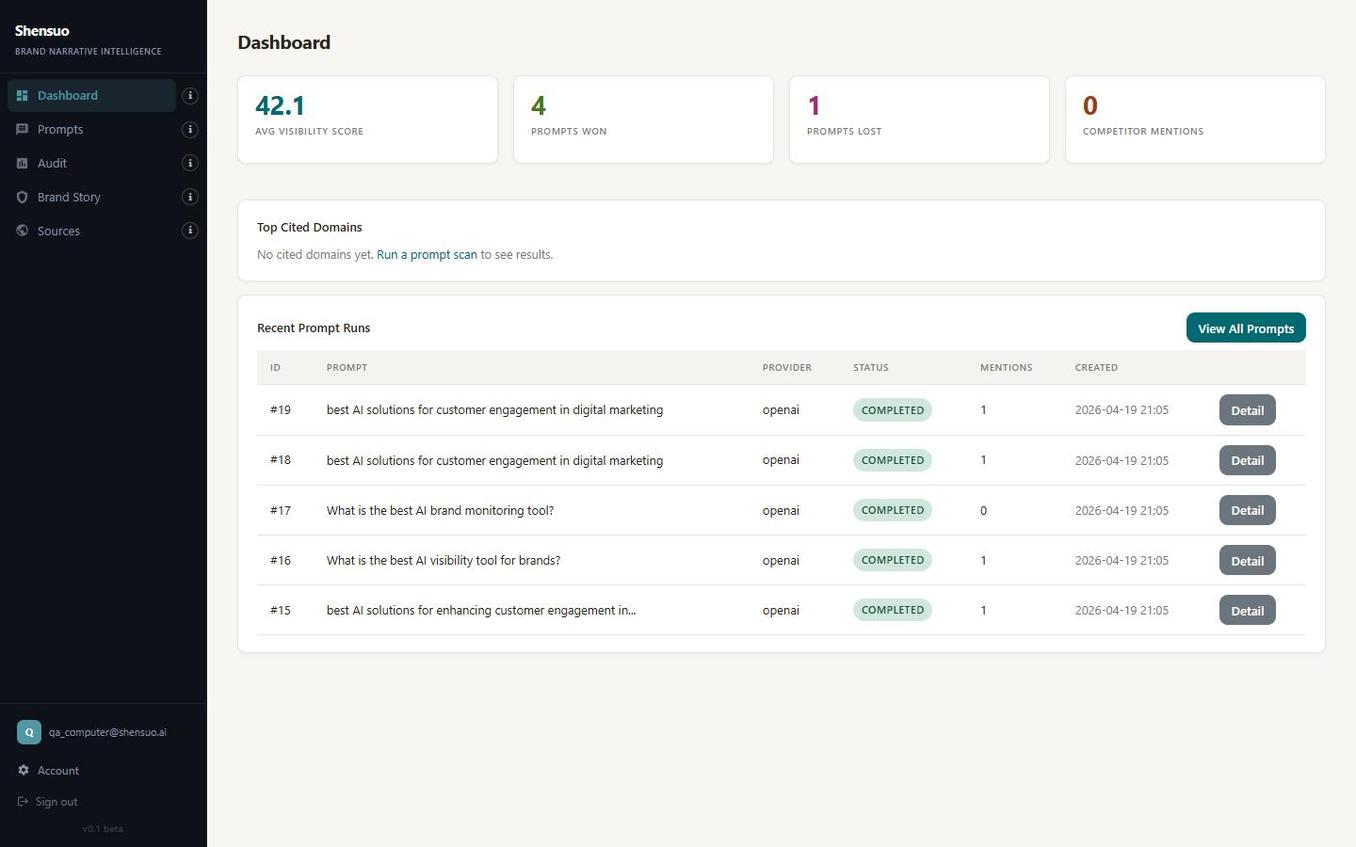Select the Brand Story shield icon
1356x847 pixels.
(x=23, y=197)
